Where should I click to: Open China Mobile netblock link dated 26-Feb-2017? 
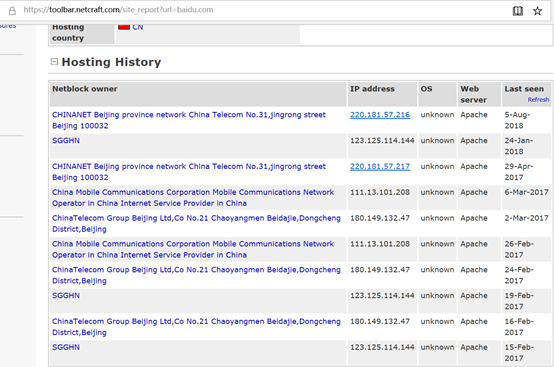tap(193, 249)
